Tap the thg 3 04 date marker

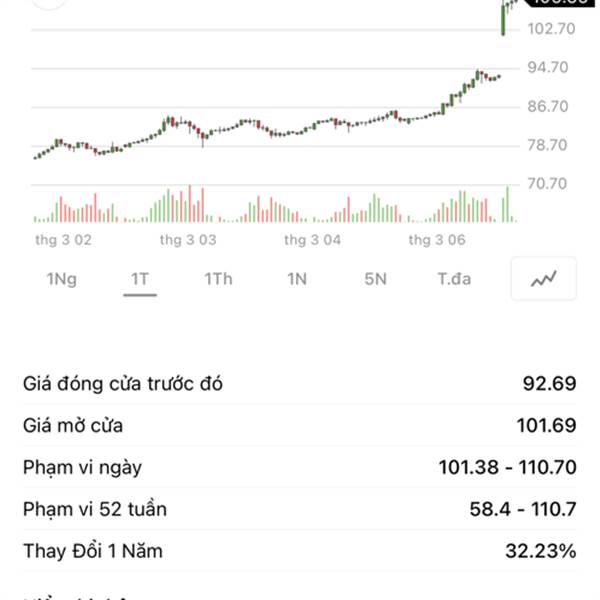(x=313, y=240)
